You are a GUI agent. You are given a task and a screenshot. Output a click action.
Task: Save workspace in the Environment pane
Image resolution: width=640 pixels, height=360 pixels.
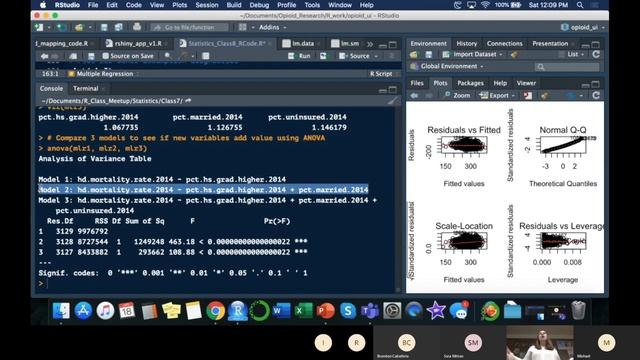pos(429,54)
